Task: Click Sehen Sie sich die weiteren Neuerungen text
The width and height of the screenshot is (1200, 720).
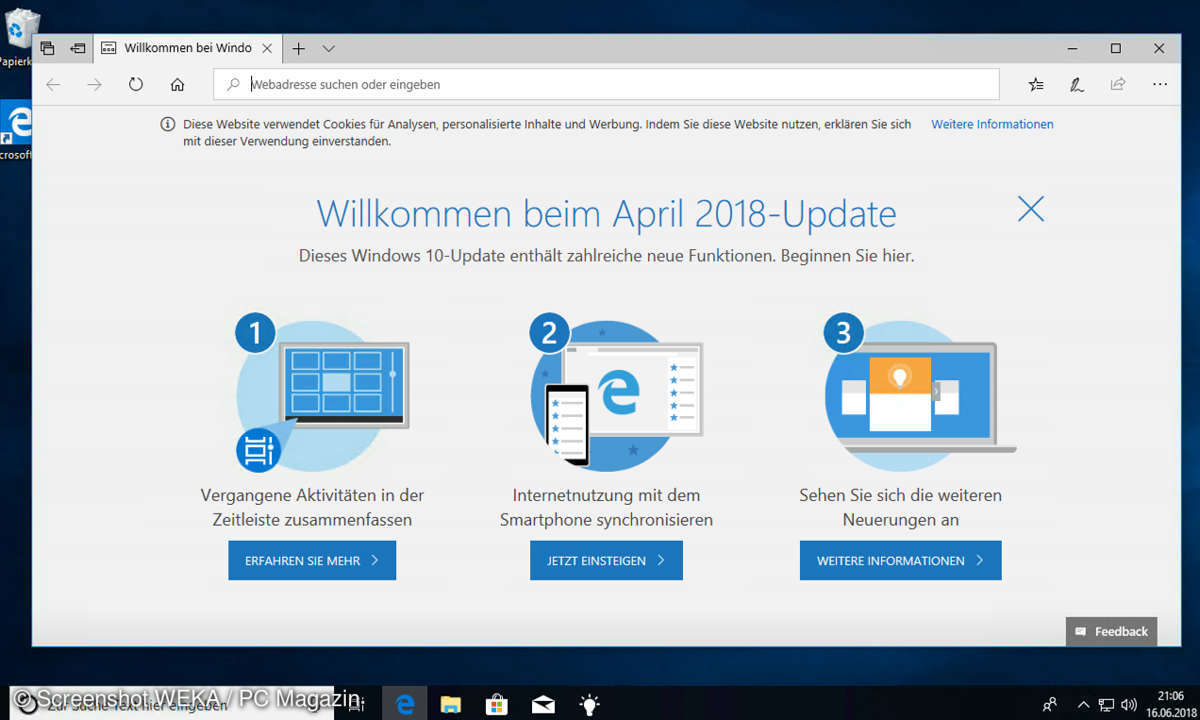Action: [900, 507]
